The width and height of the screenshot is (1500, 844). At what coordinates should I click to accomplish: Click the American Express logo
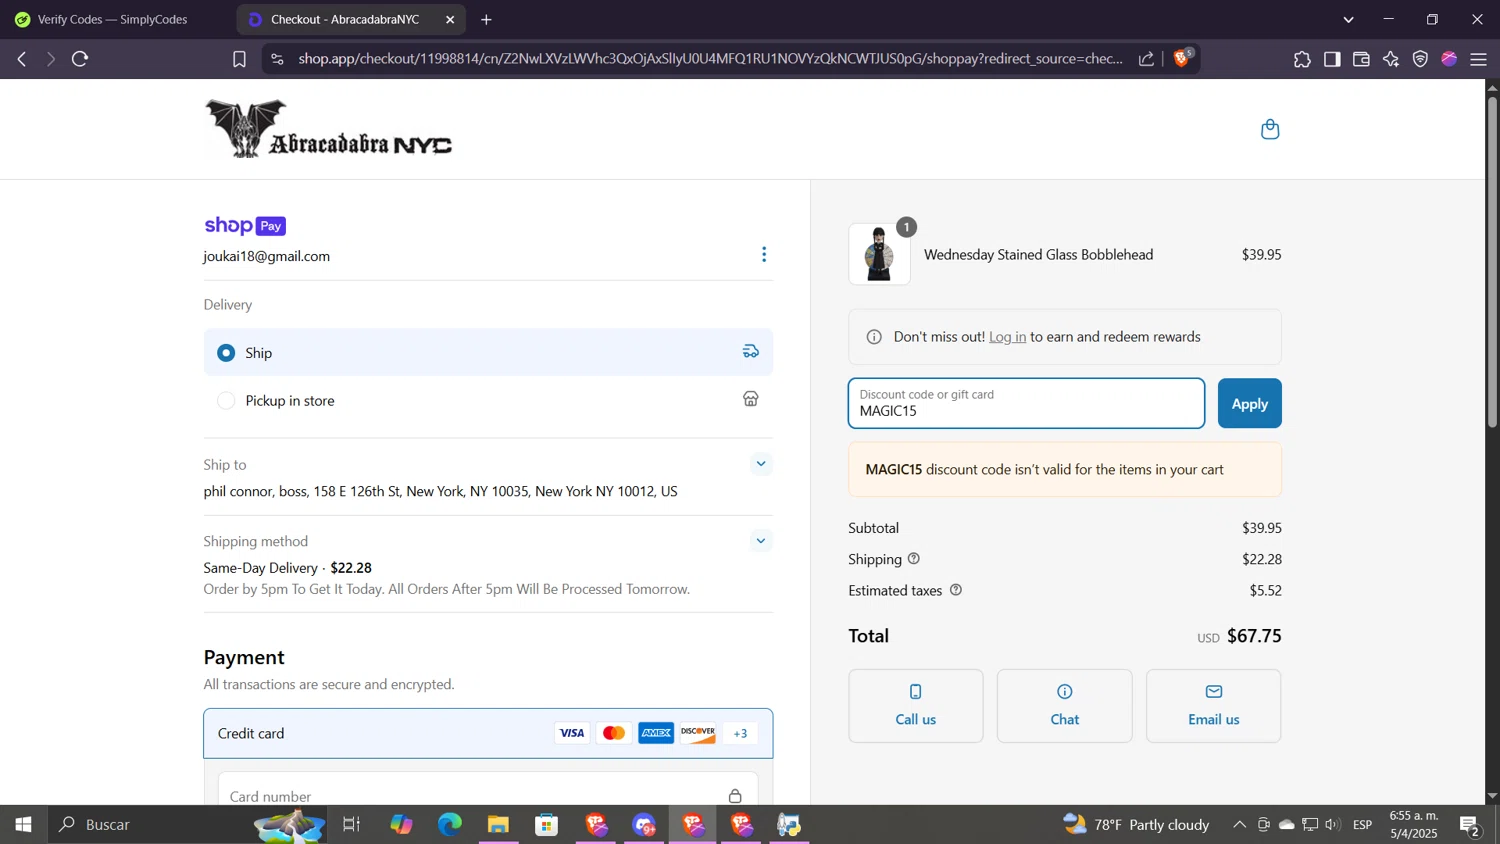pos(656,733)
